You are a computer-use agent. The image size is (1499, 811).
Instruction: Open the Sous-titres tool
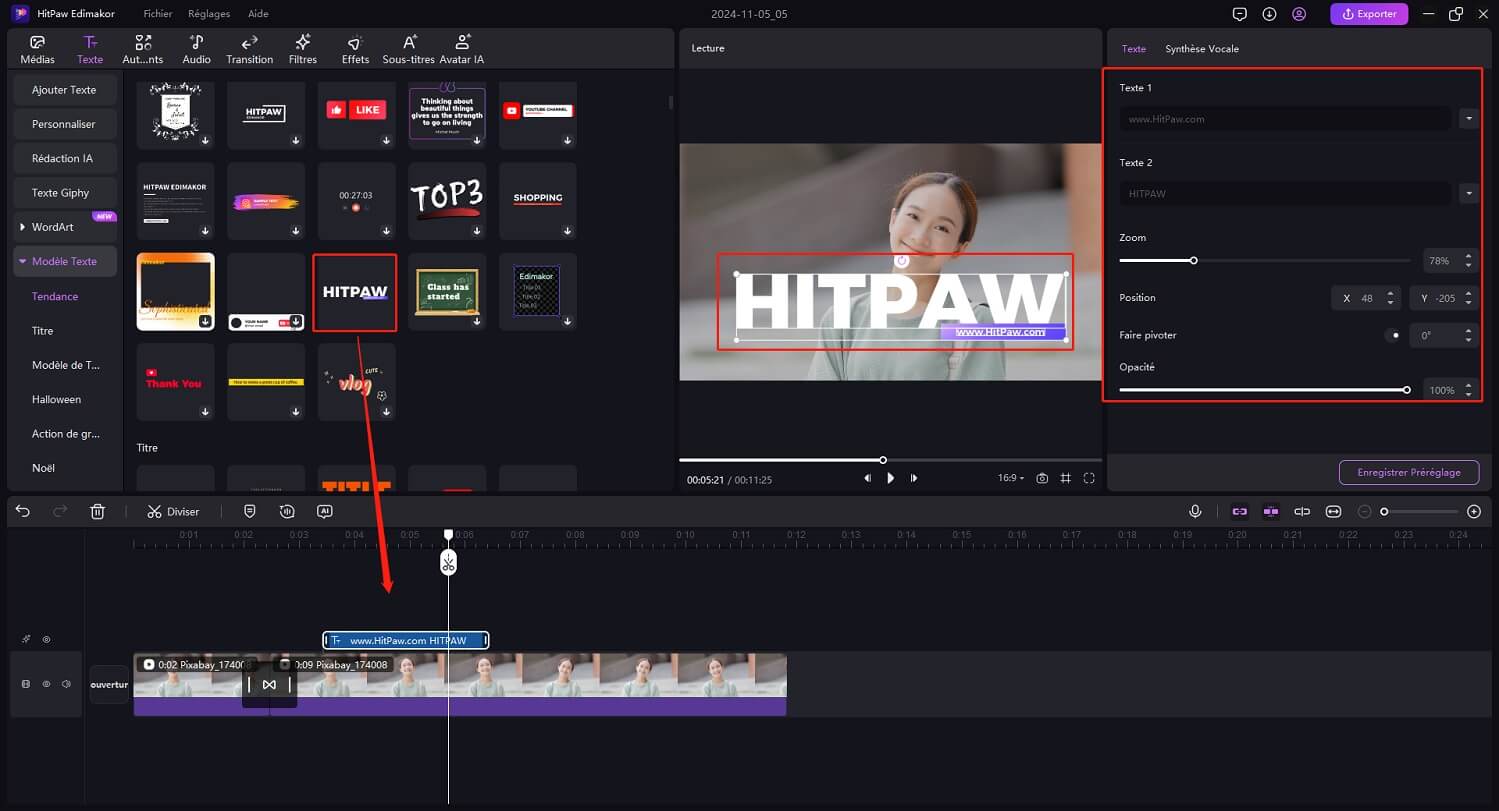[409, 49]
